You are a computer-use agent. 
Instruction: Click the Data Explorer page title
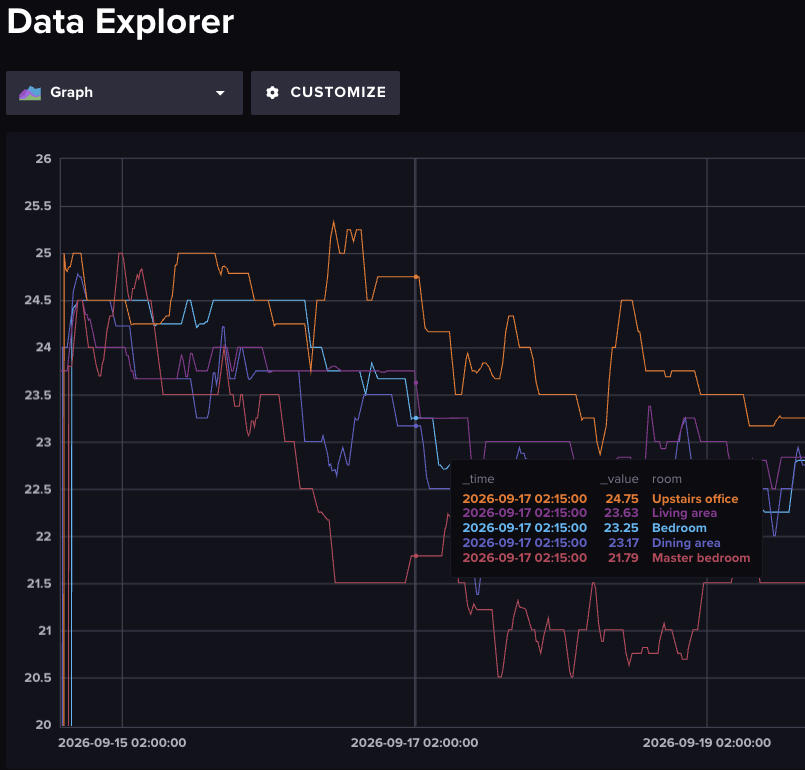click(x=121, y=22)
